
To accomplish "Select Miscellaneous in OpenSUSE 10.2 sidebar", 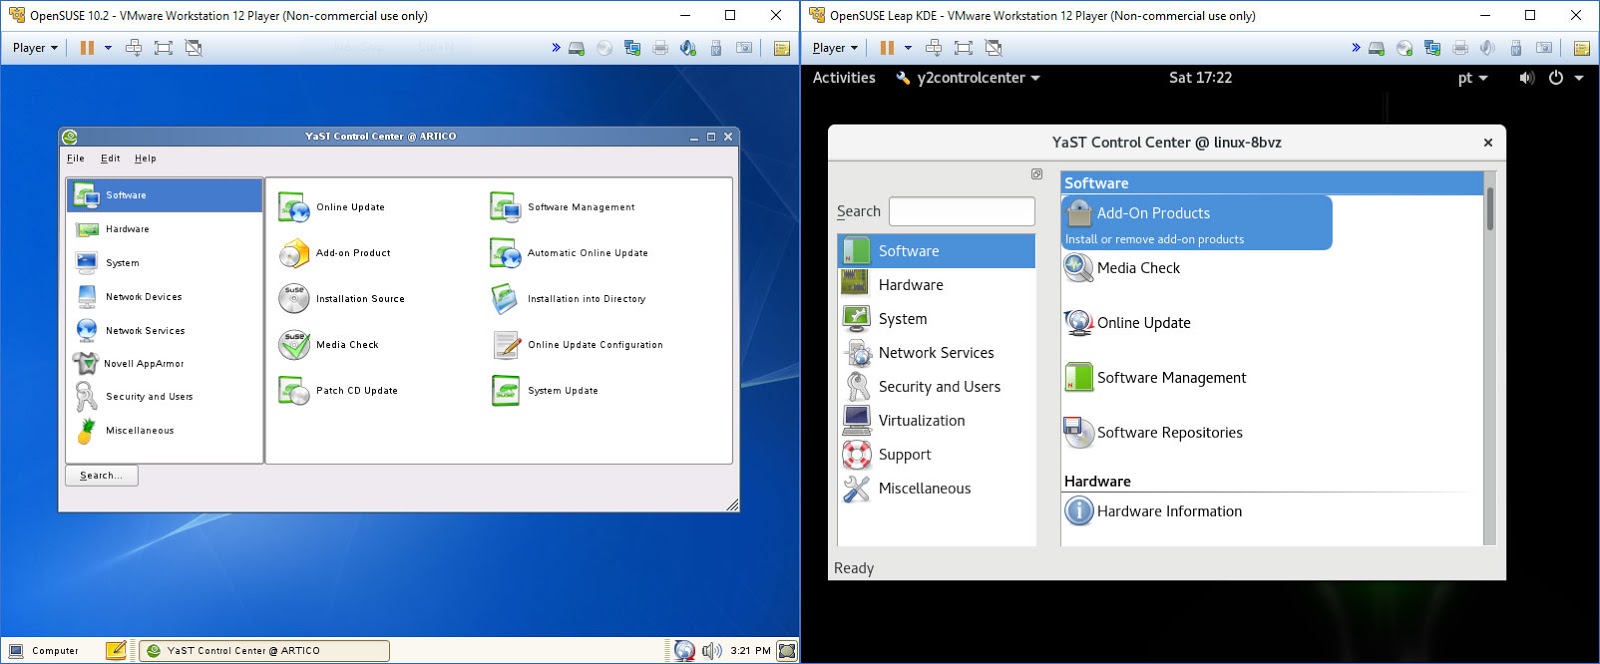I will [165, 431].
